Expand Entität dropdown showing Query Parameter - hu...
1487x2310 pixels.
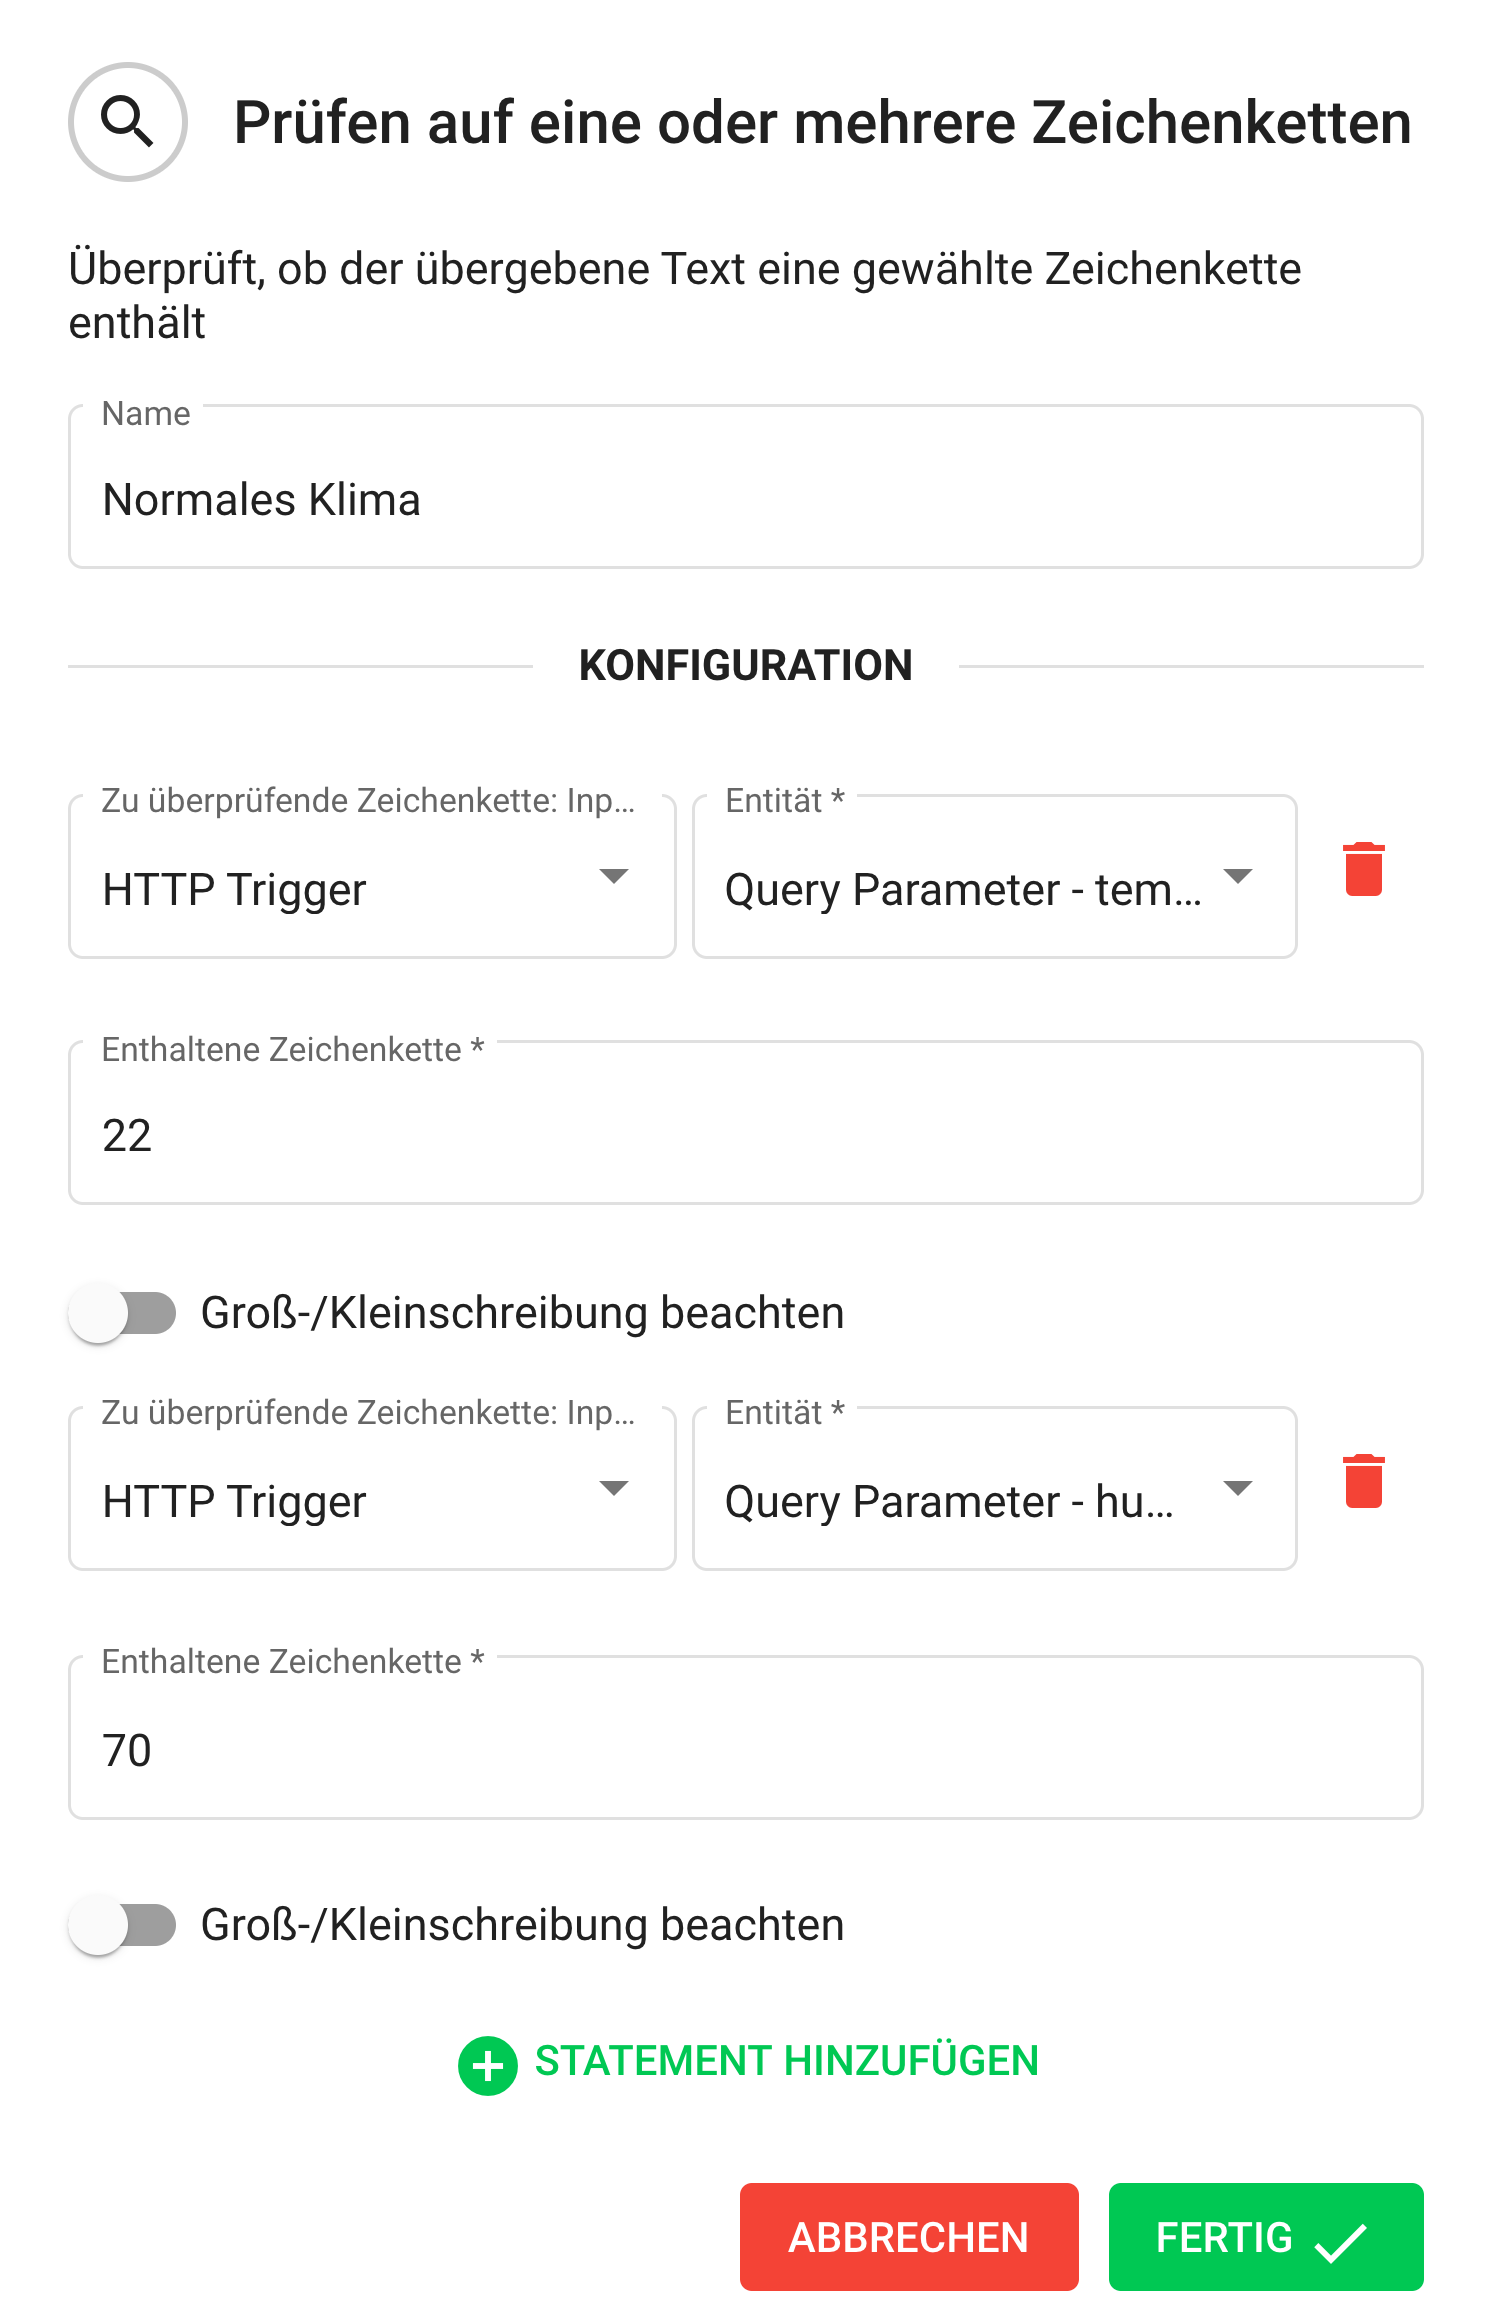click(994, 1490)
